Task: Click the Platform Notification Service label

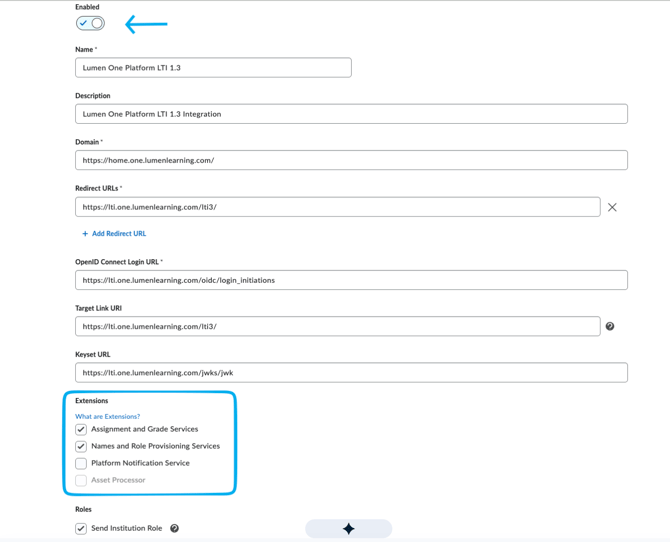Action: pos(140,463)
